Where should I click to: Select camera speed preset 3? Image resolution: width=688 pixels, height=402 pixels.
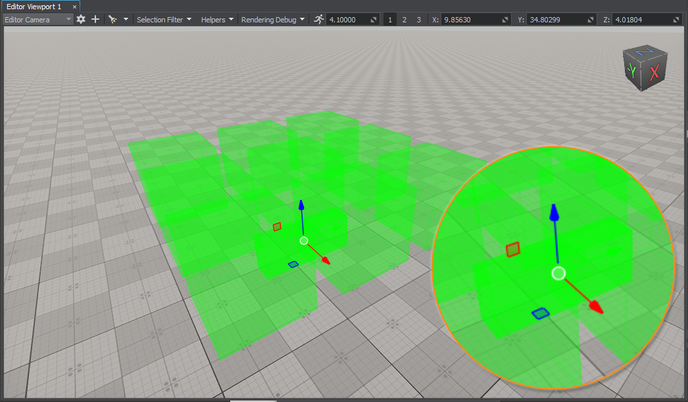(x=418, y=19)
